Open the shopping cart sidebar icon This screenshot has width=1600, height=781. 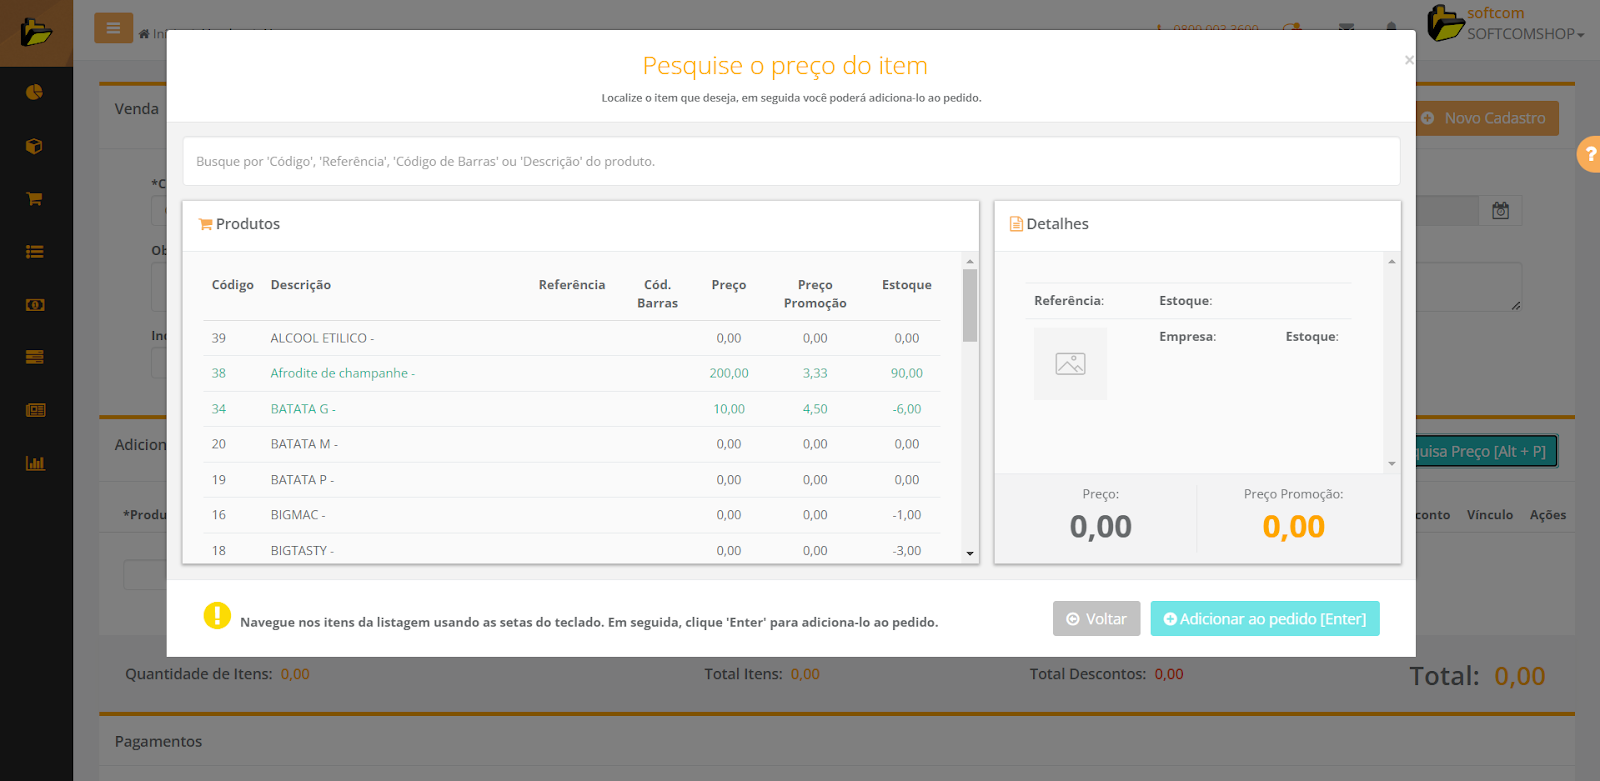tap(34, 199)
